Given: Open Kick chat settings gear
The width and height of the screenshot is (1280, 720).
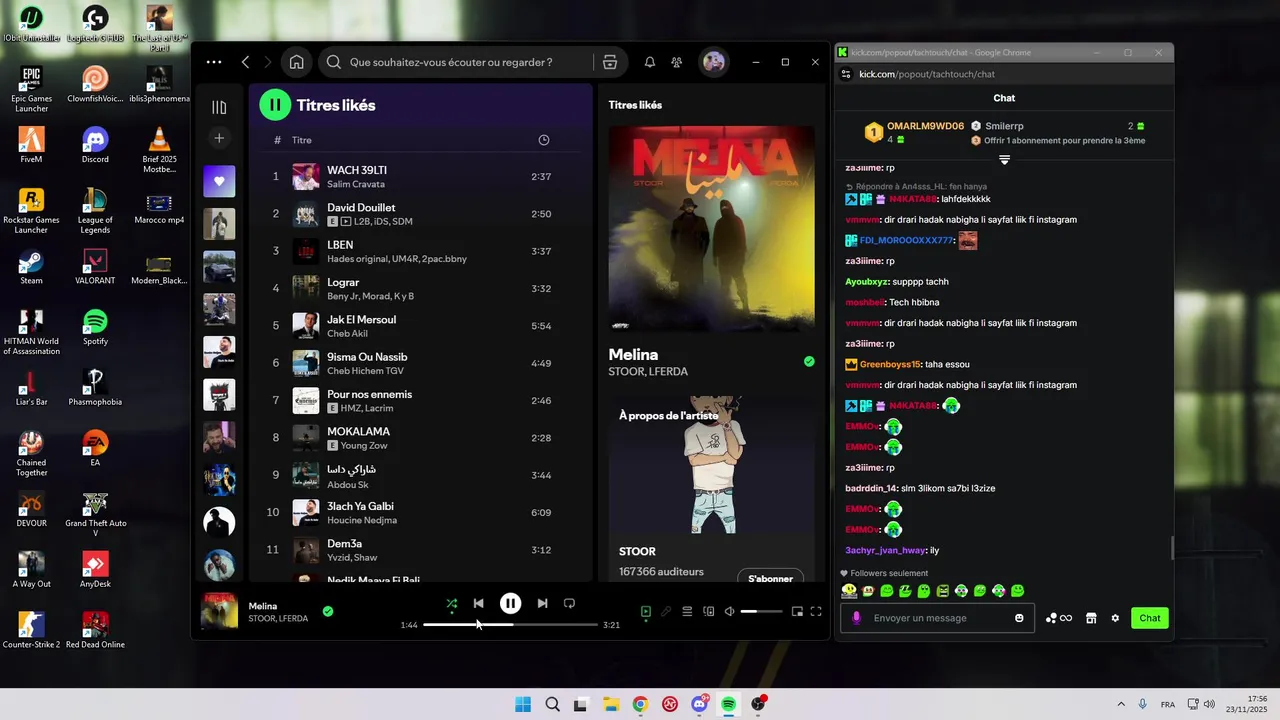Looking at the screenshot, I should [x=1115, y=618].
